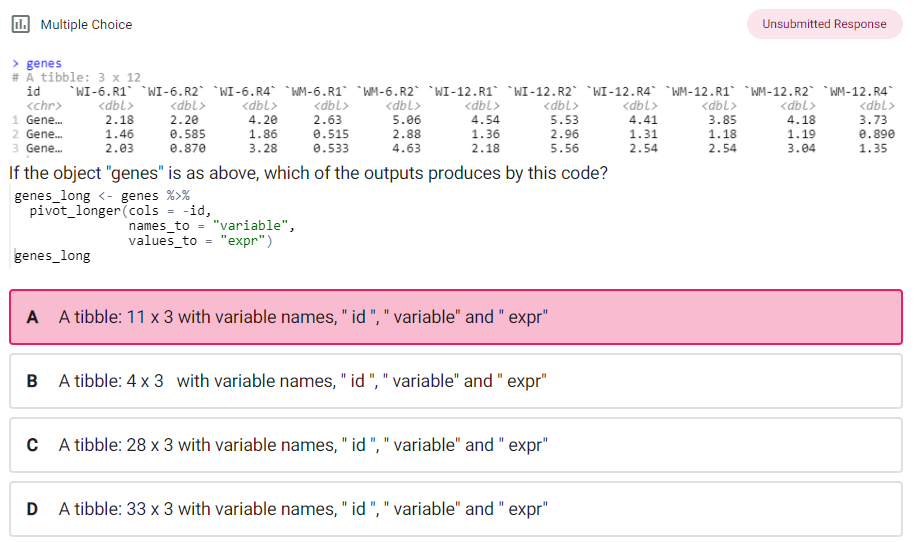Click the poll chart icon beside Multiple Choice
Screen dimensions: 915x542
tap(21, 25)
